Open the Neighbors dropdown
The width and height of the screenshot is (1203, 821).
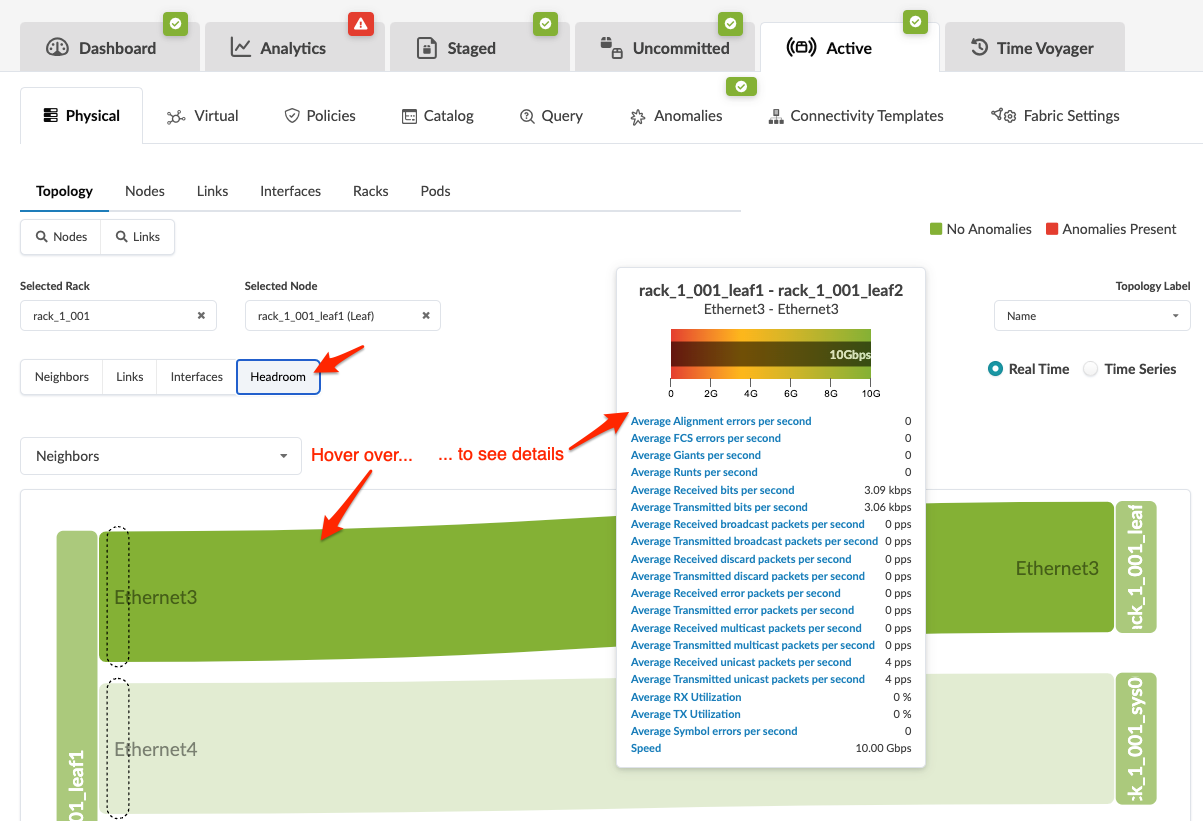pos(161,456)
